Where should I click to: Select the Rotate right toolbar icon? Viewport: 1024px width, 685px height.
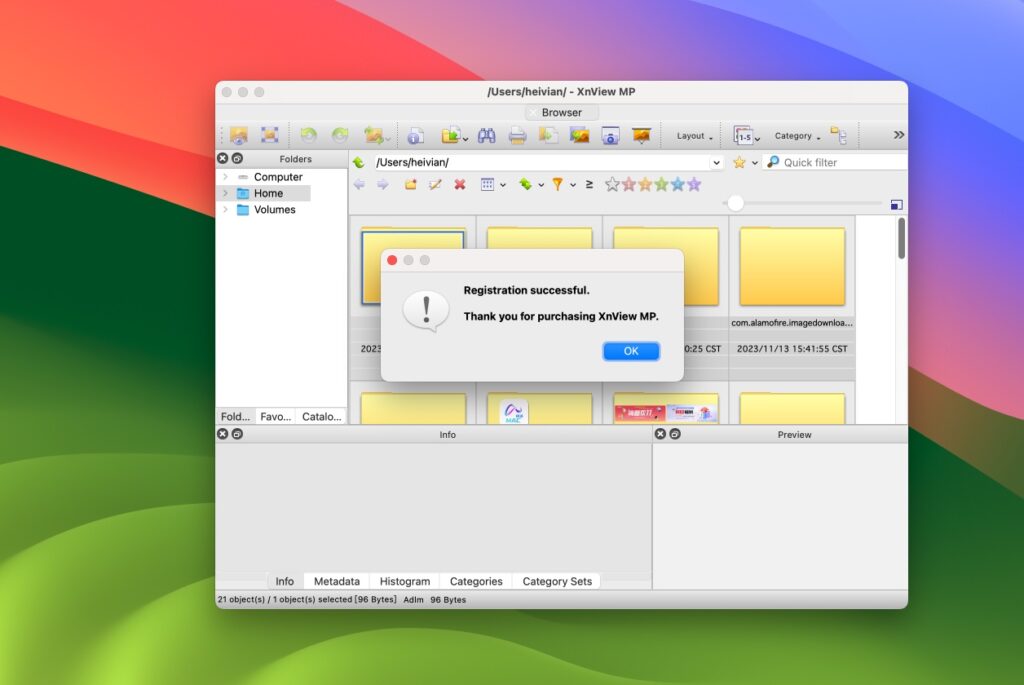339,134
